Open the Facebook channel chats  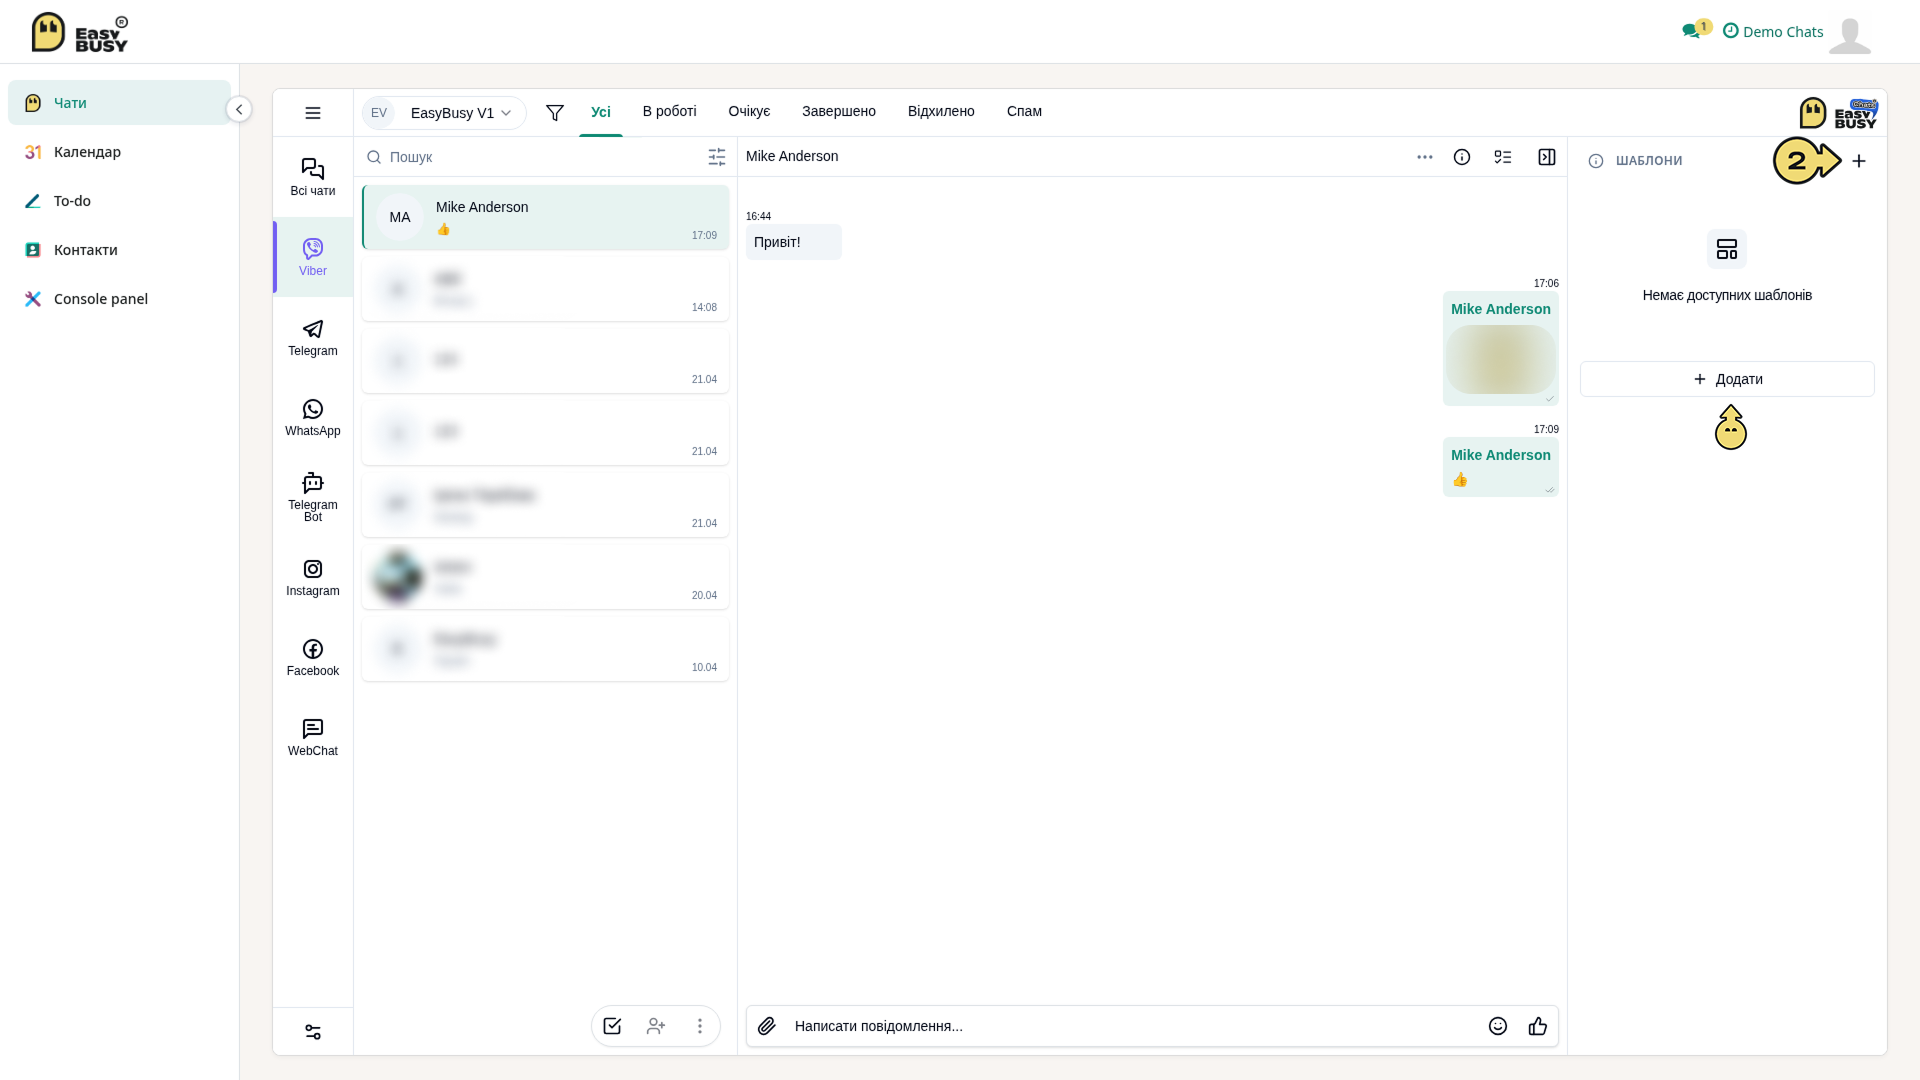coord(313,657)
